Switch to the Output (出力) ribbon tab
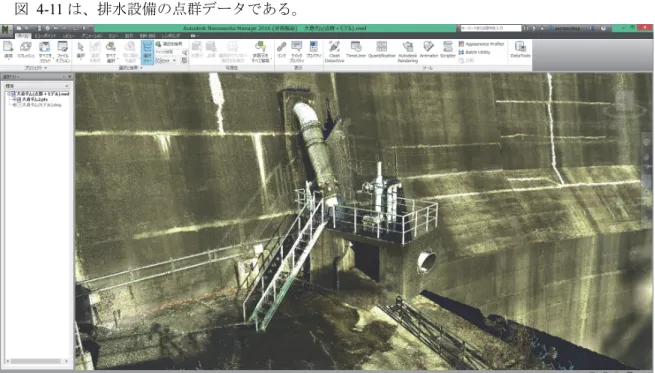This screenshot has width=655, height=373. (x=129, y=36)
